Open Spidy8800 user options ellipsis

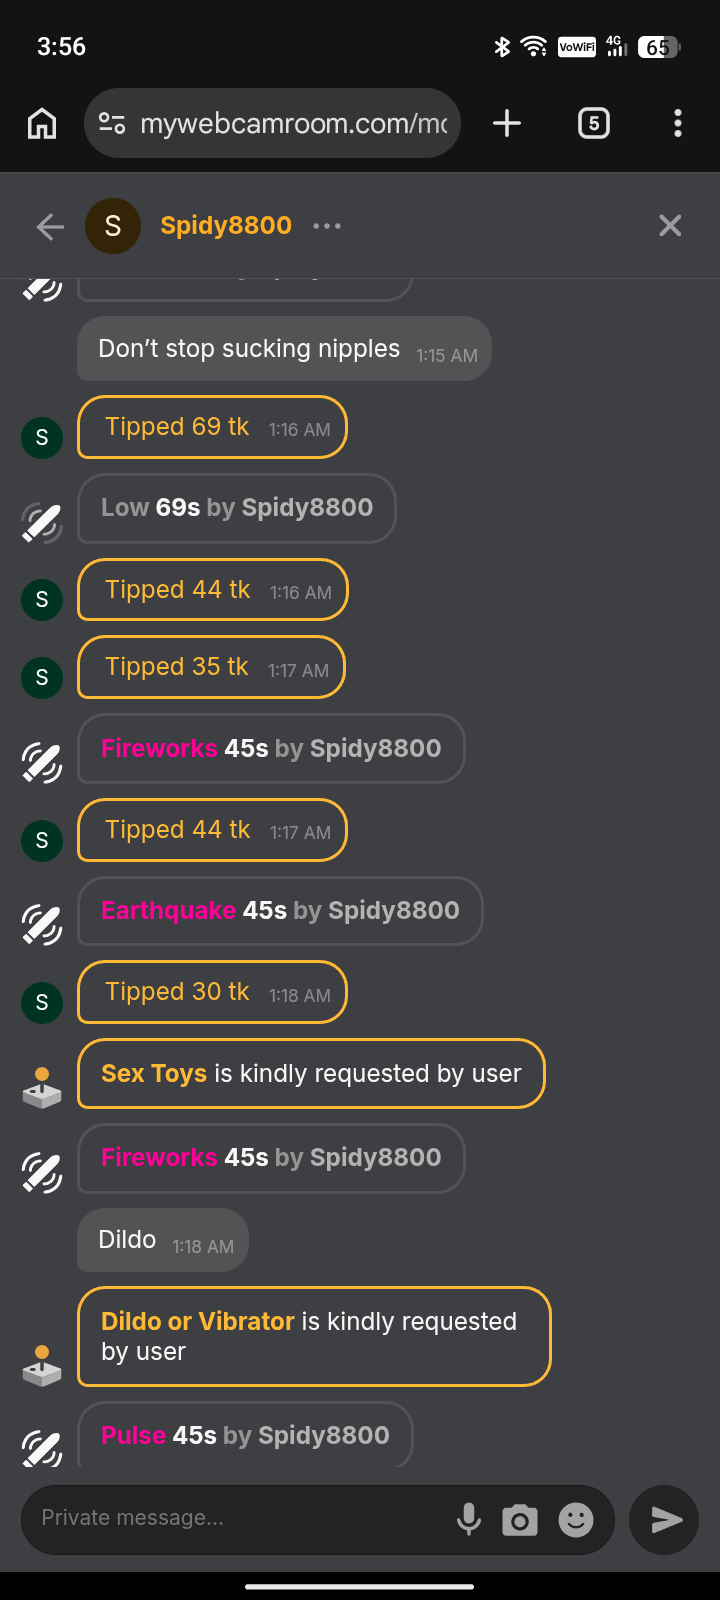(327, 226)
